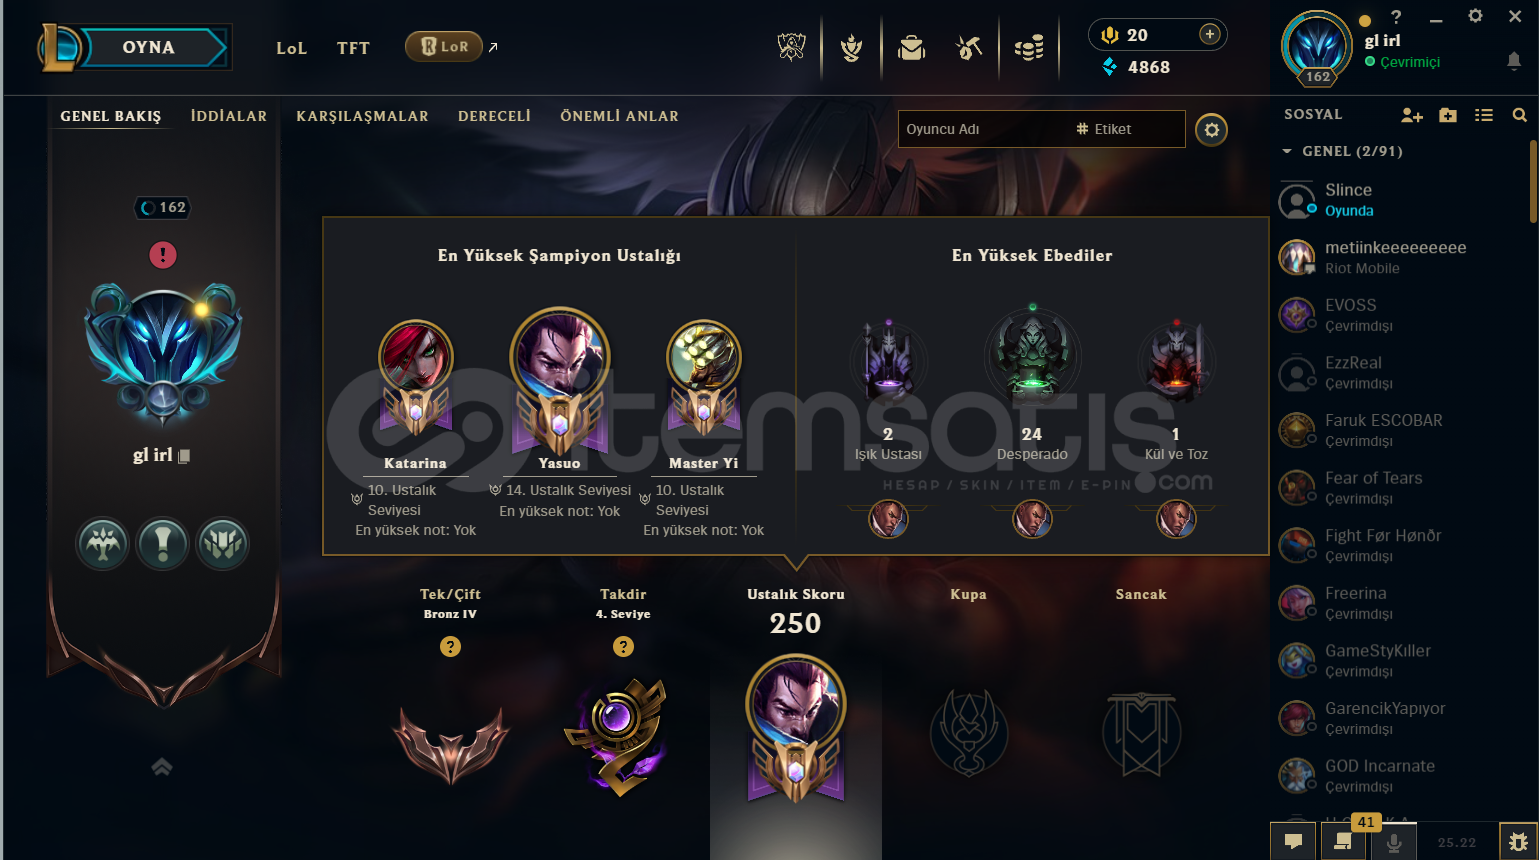Click the plus button to buy RP
The height and width of the screenshot is (860, 1539).
[x=1210, y=34]
